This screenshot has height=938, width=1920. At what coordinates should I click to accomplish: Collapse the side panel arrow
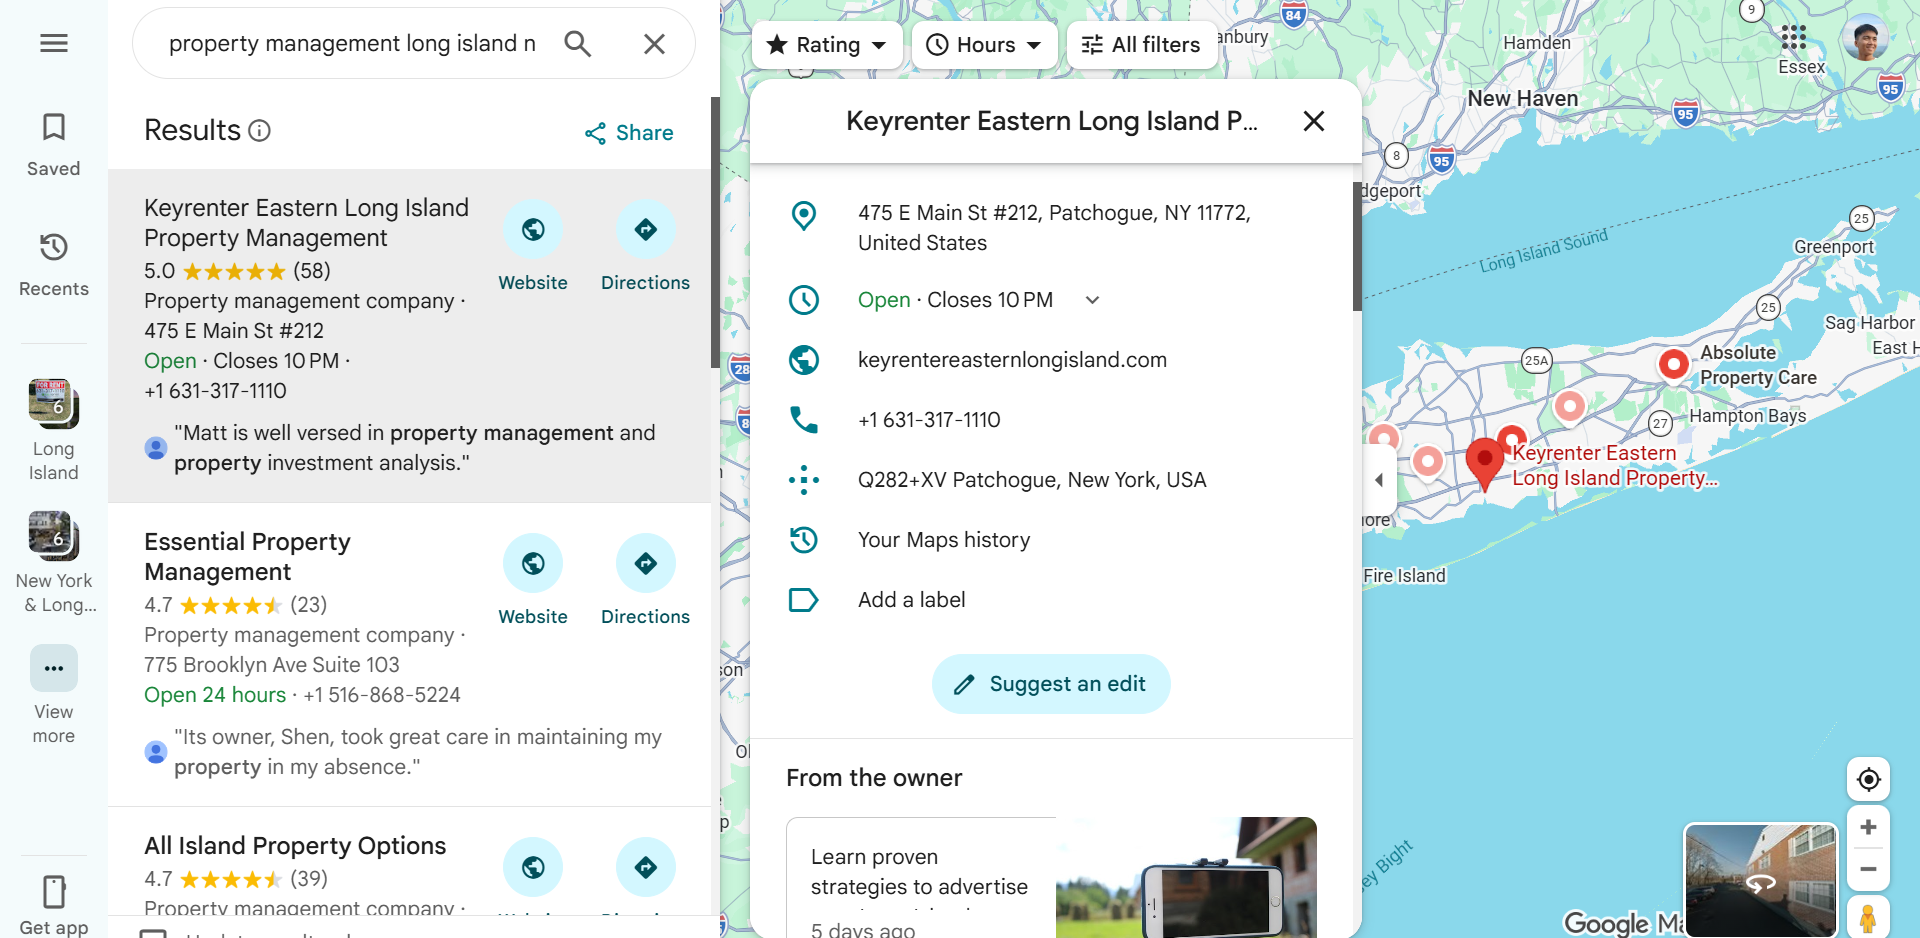(x=1378, y=480)
